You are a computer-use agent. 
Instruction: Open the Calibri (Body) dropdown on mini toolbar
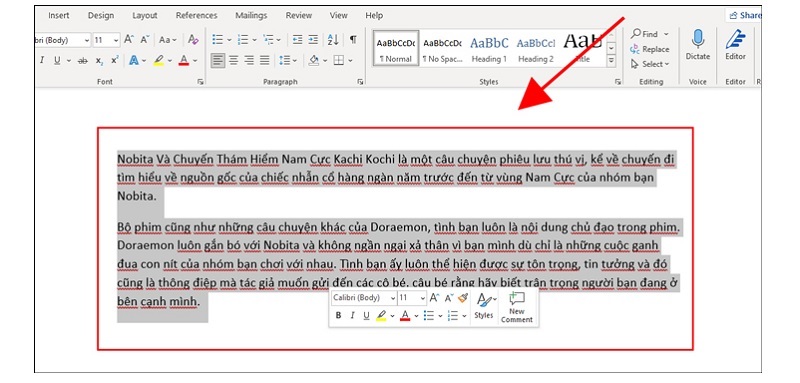pyautogui.click(x=393, y=298)
